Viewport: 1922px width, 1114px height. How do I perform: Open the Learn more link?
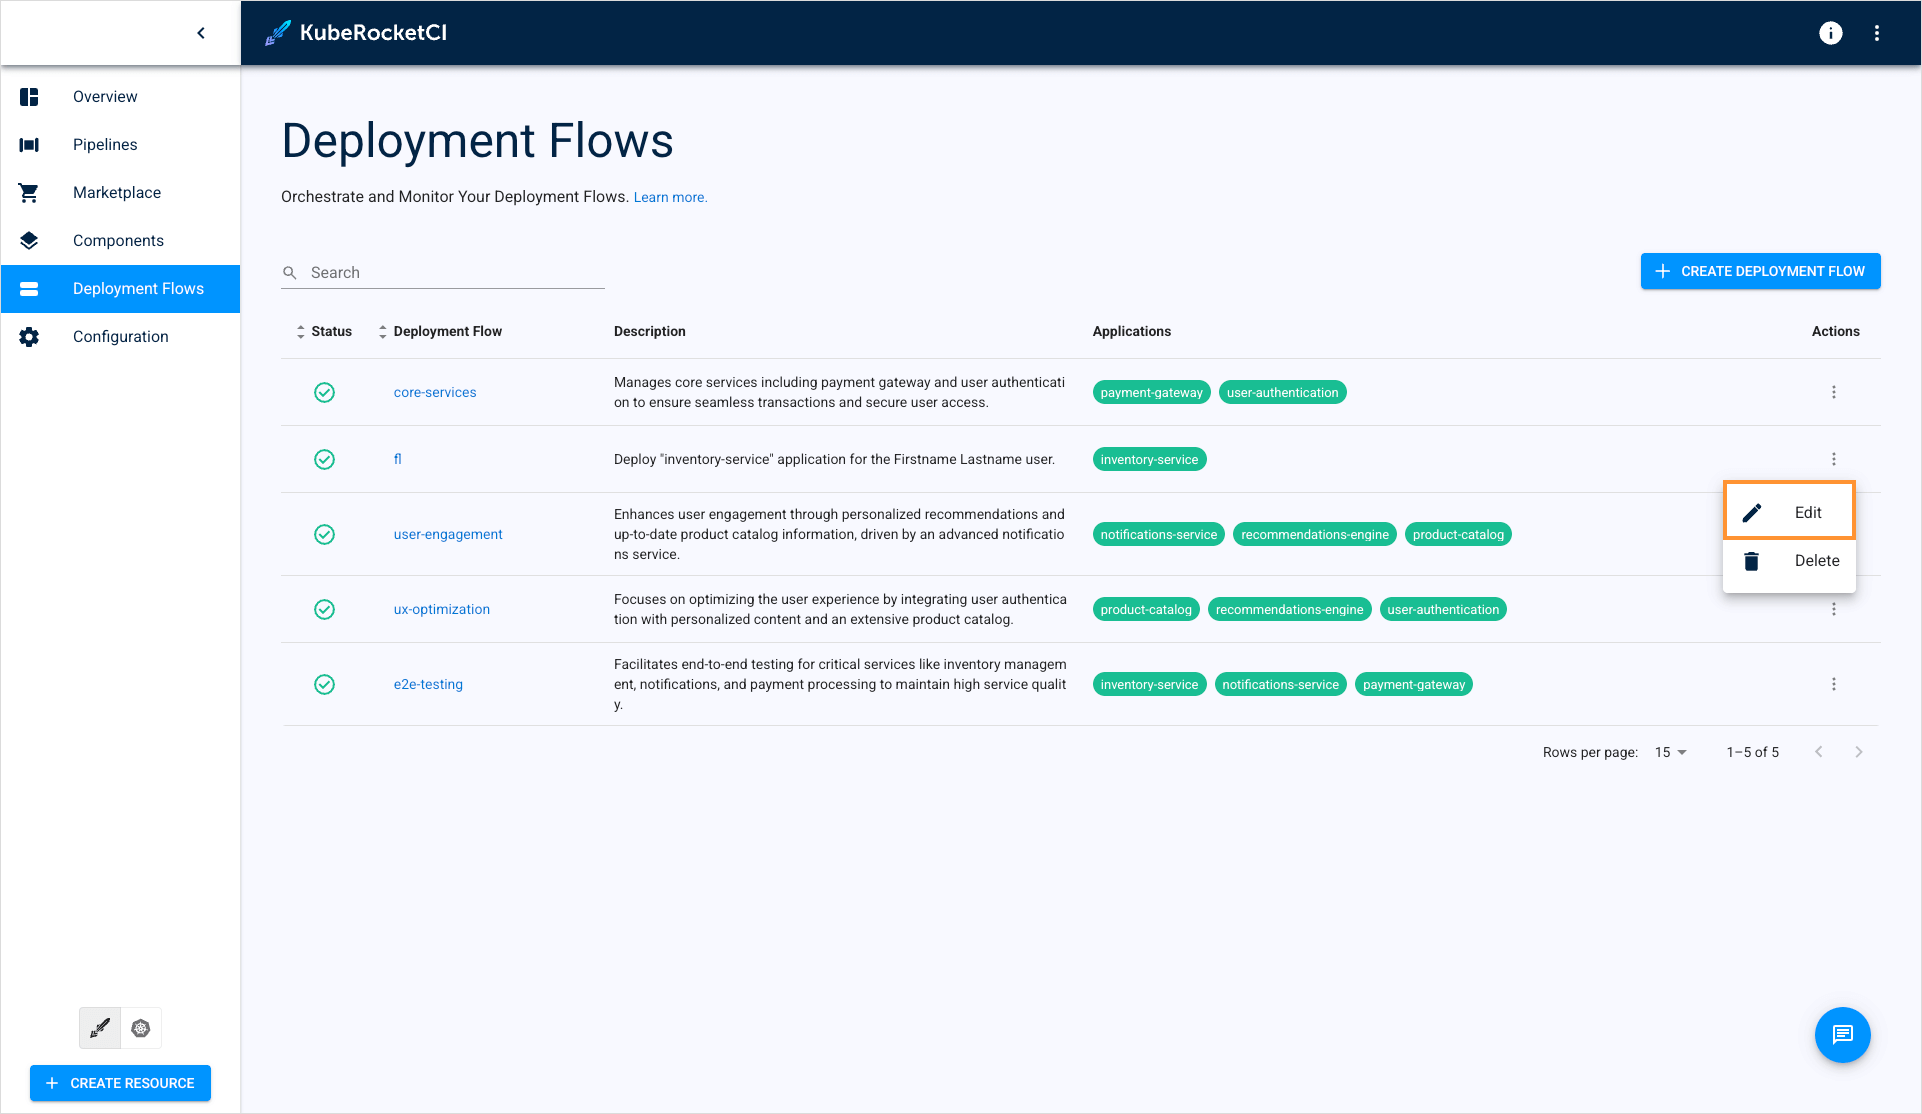click(669, 197)
